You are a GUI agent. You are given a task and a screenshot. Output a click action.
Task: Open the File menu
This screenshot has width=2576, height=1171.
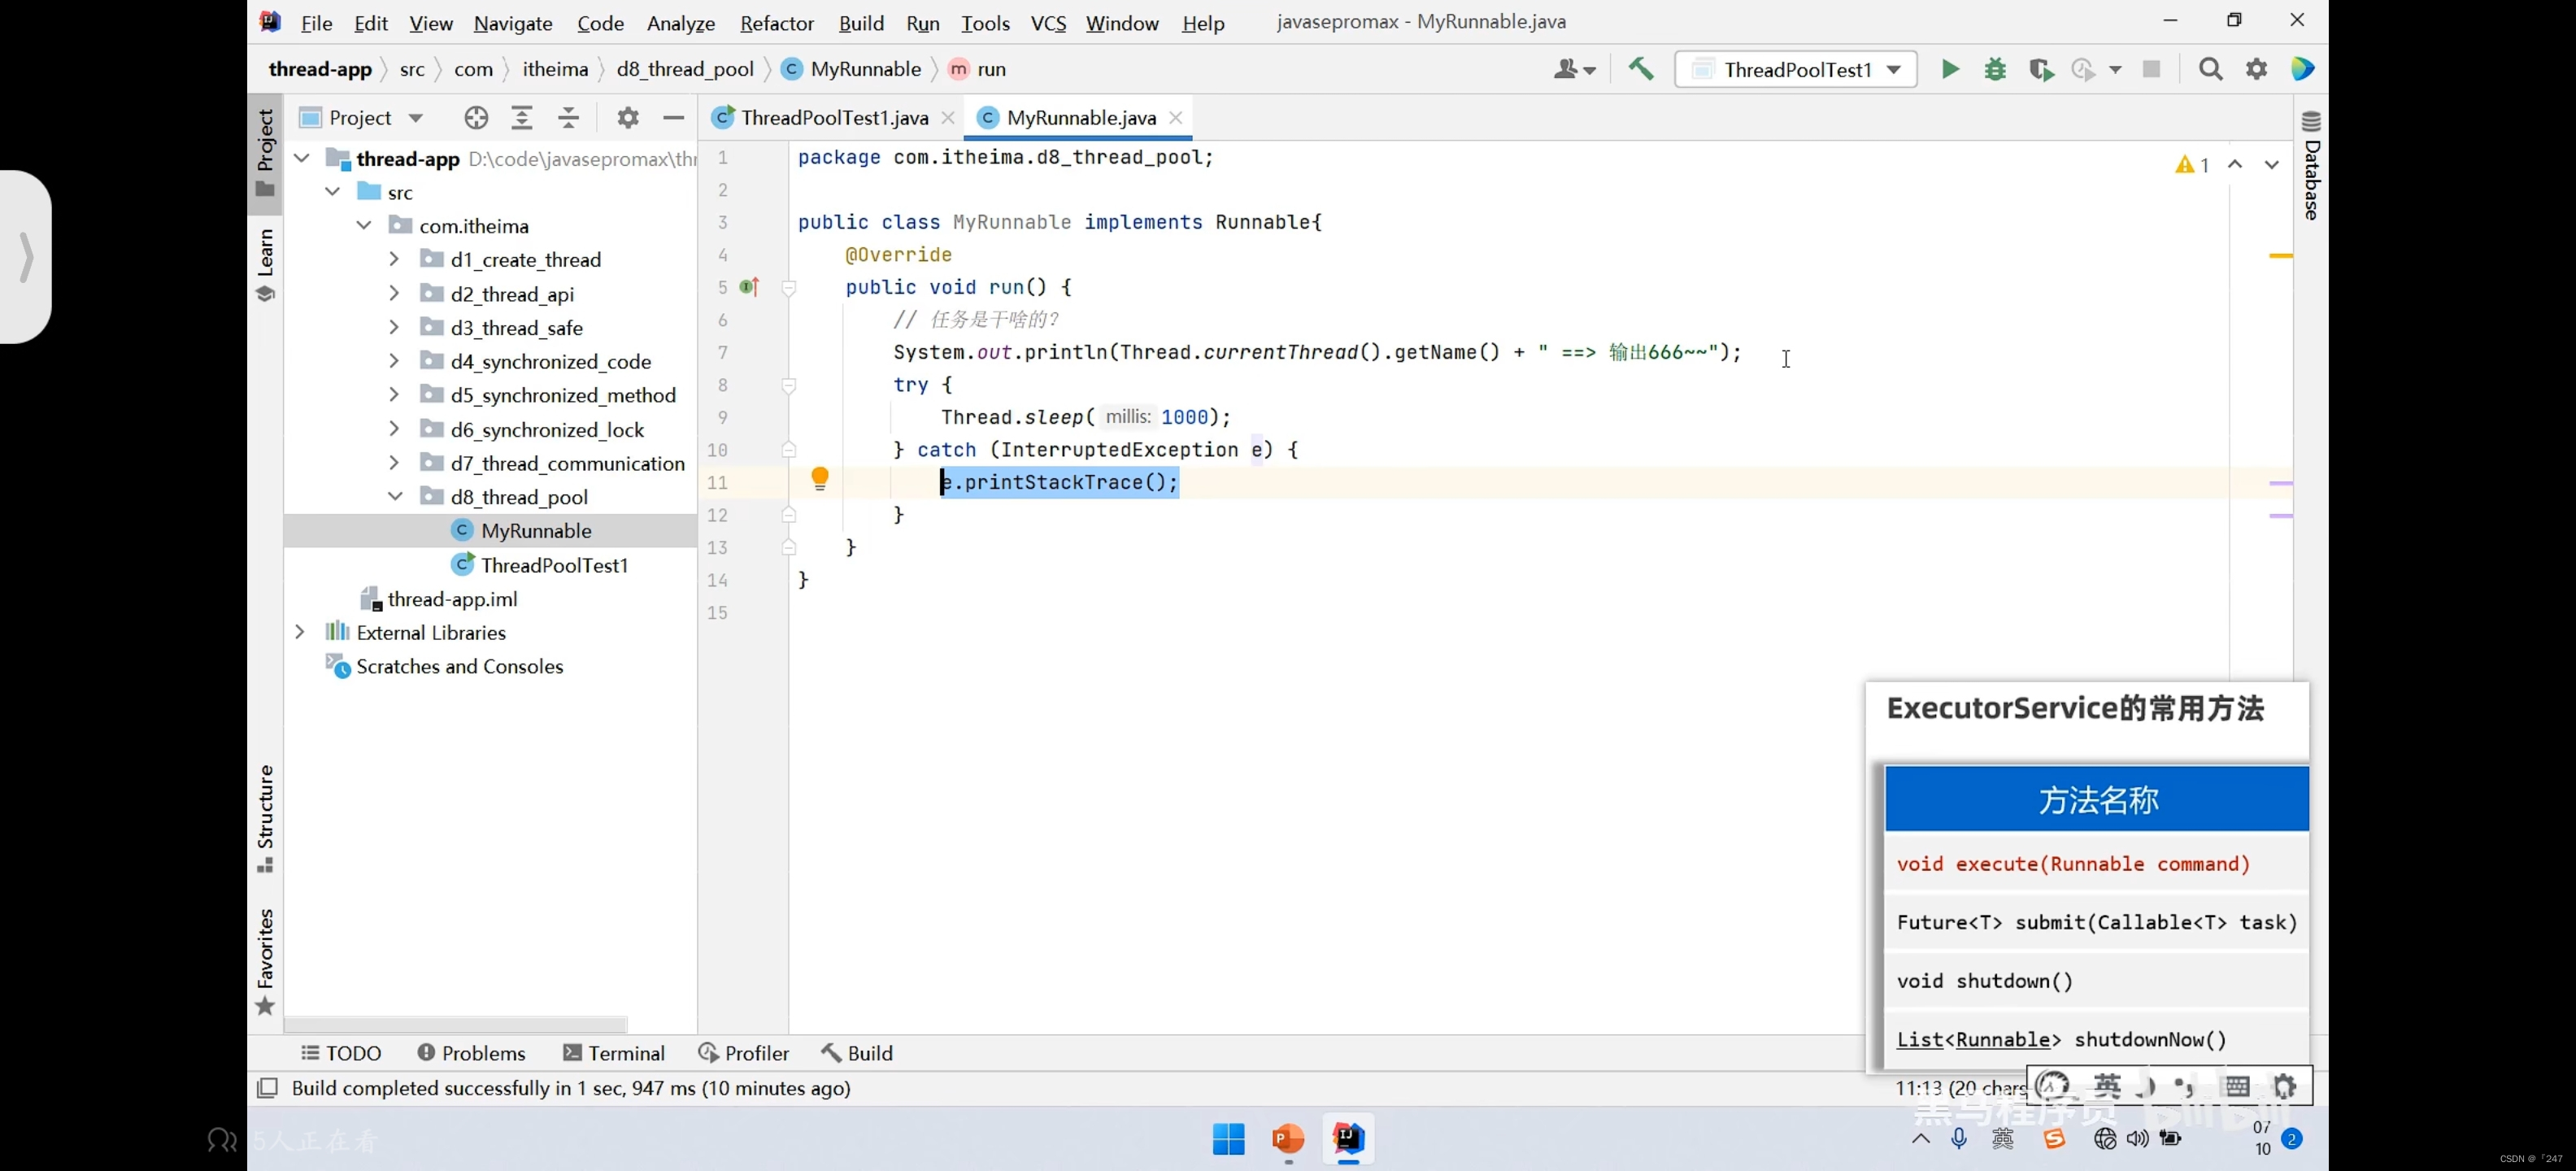click(x=316, y=22)
